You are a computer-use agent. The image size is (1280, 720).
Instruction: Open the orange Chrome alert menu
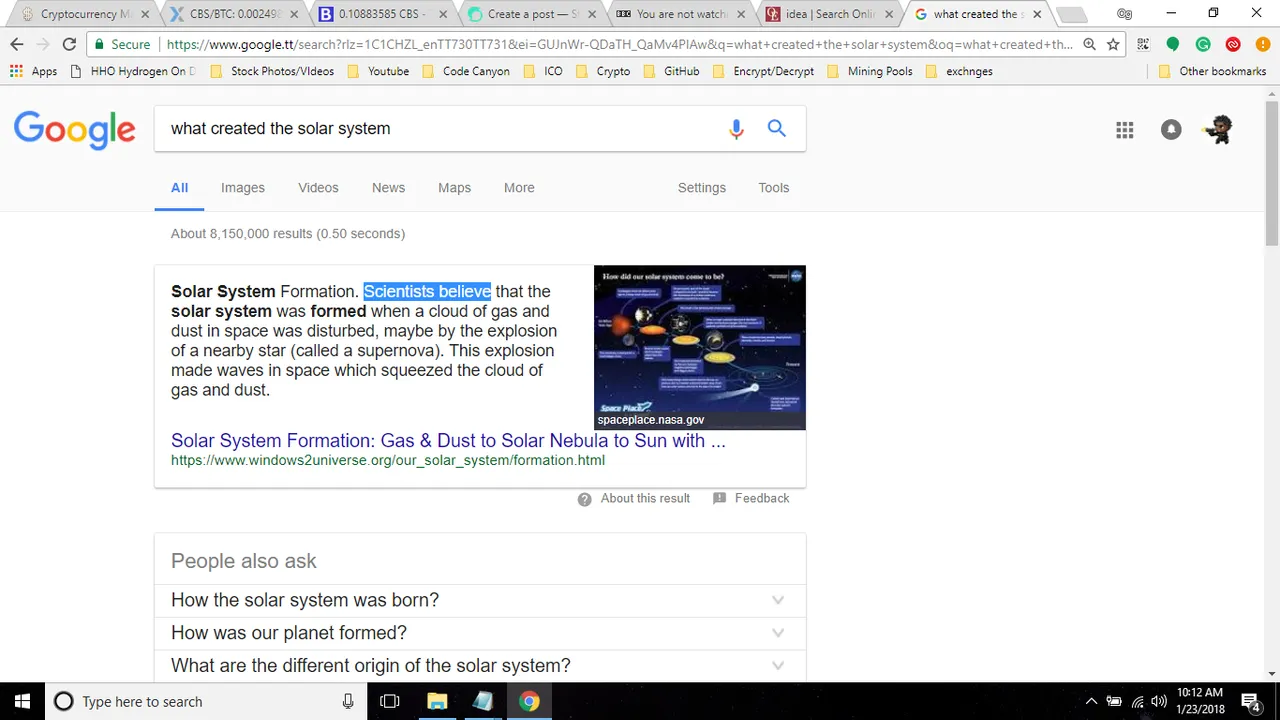click(1262, 44)
